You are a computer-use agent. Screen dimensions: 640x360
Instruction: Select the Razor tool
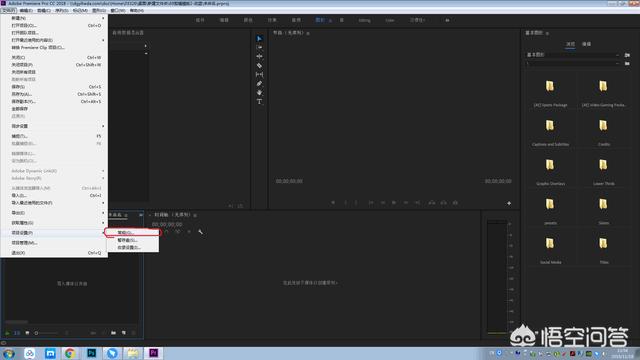(x=259, y=66)
